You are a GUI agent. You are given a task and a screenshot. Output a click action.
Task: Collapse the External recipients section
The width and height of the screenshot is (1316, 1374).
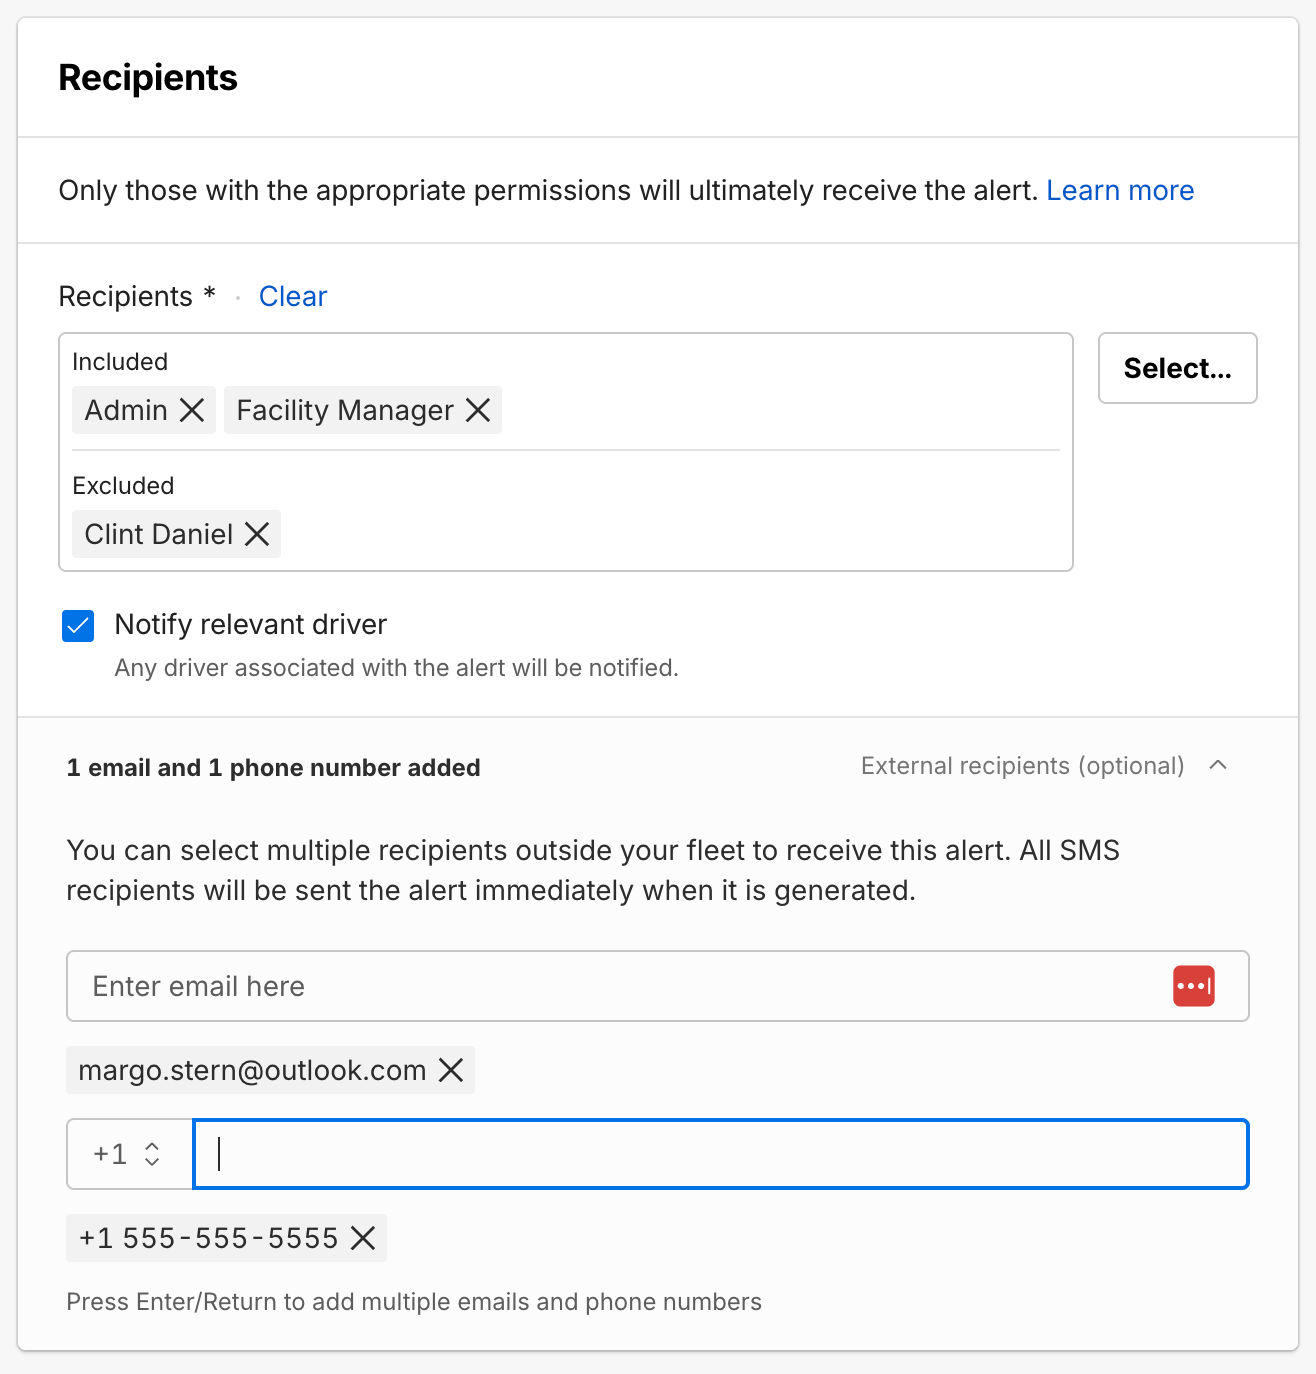coord(1218,766)
